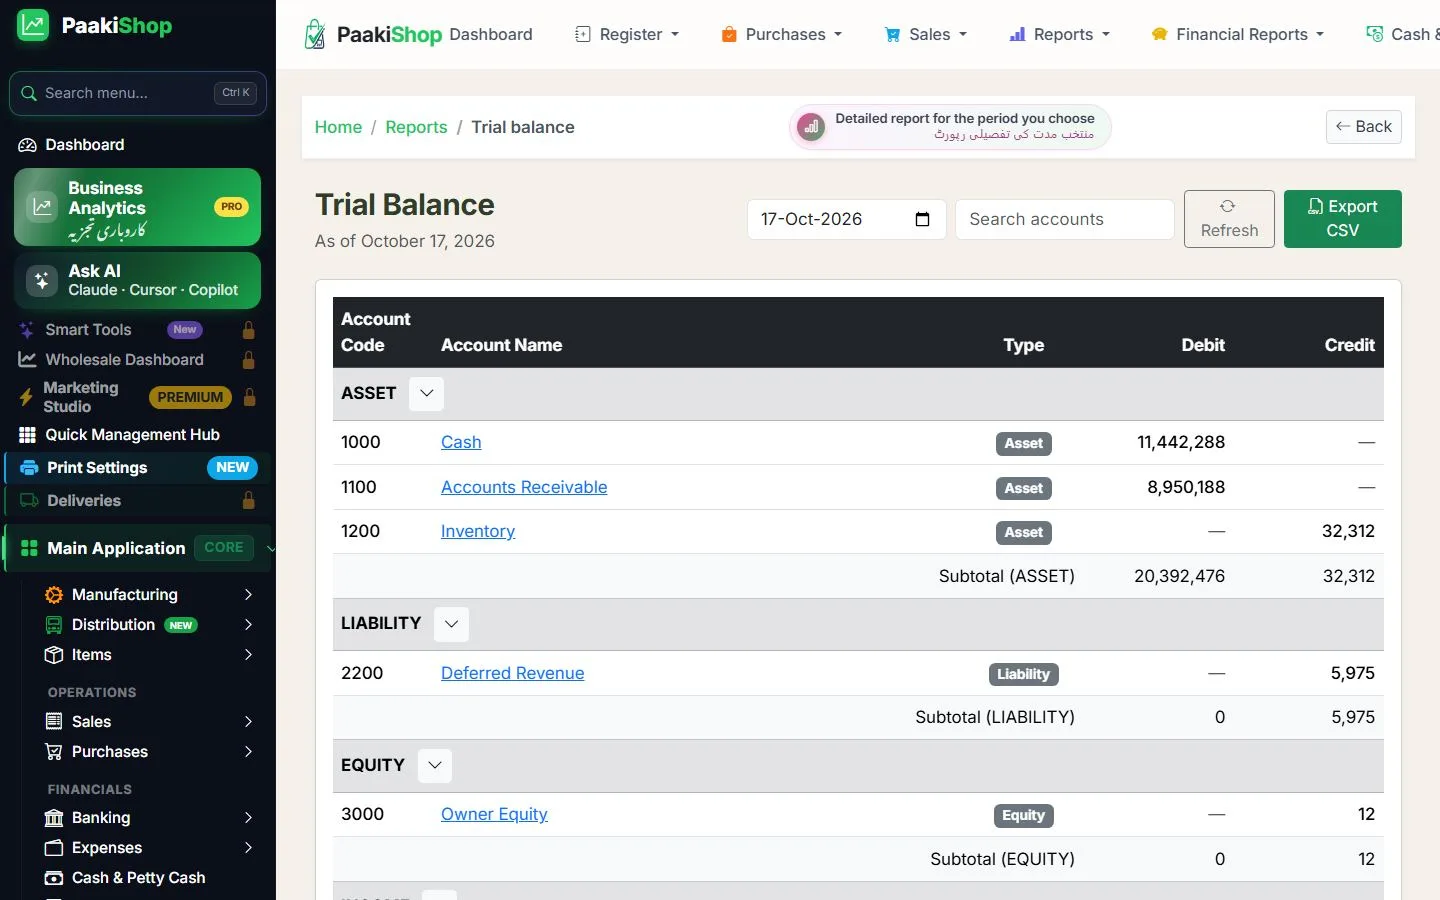Expand the Distribution submenu arrow
1440x900 pixels.
click(x=248, y=625)
